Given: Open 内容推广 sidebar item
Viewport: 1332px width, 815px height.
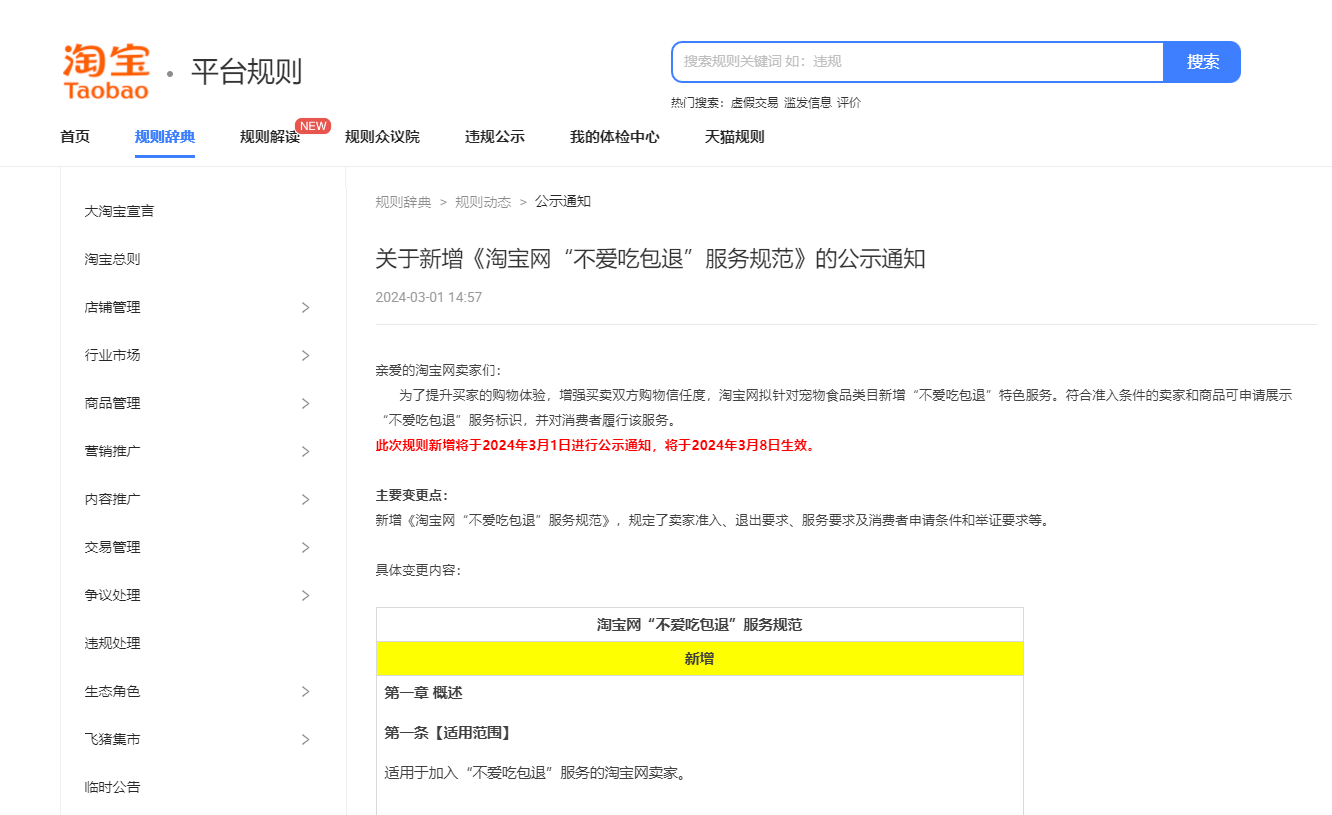Looking at the screenshot, I should coord(112,499).
